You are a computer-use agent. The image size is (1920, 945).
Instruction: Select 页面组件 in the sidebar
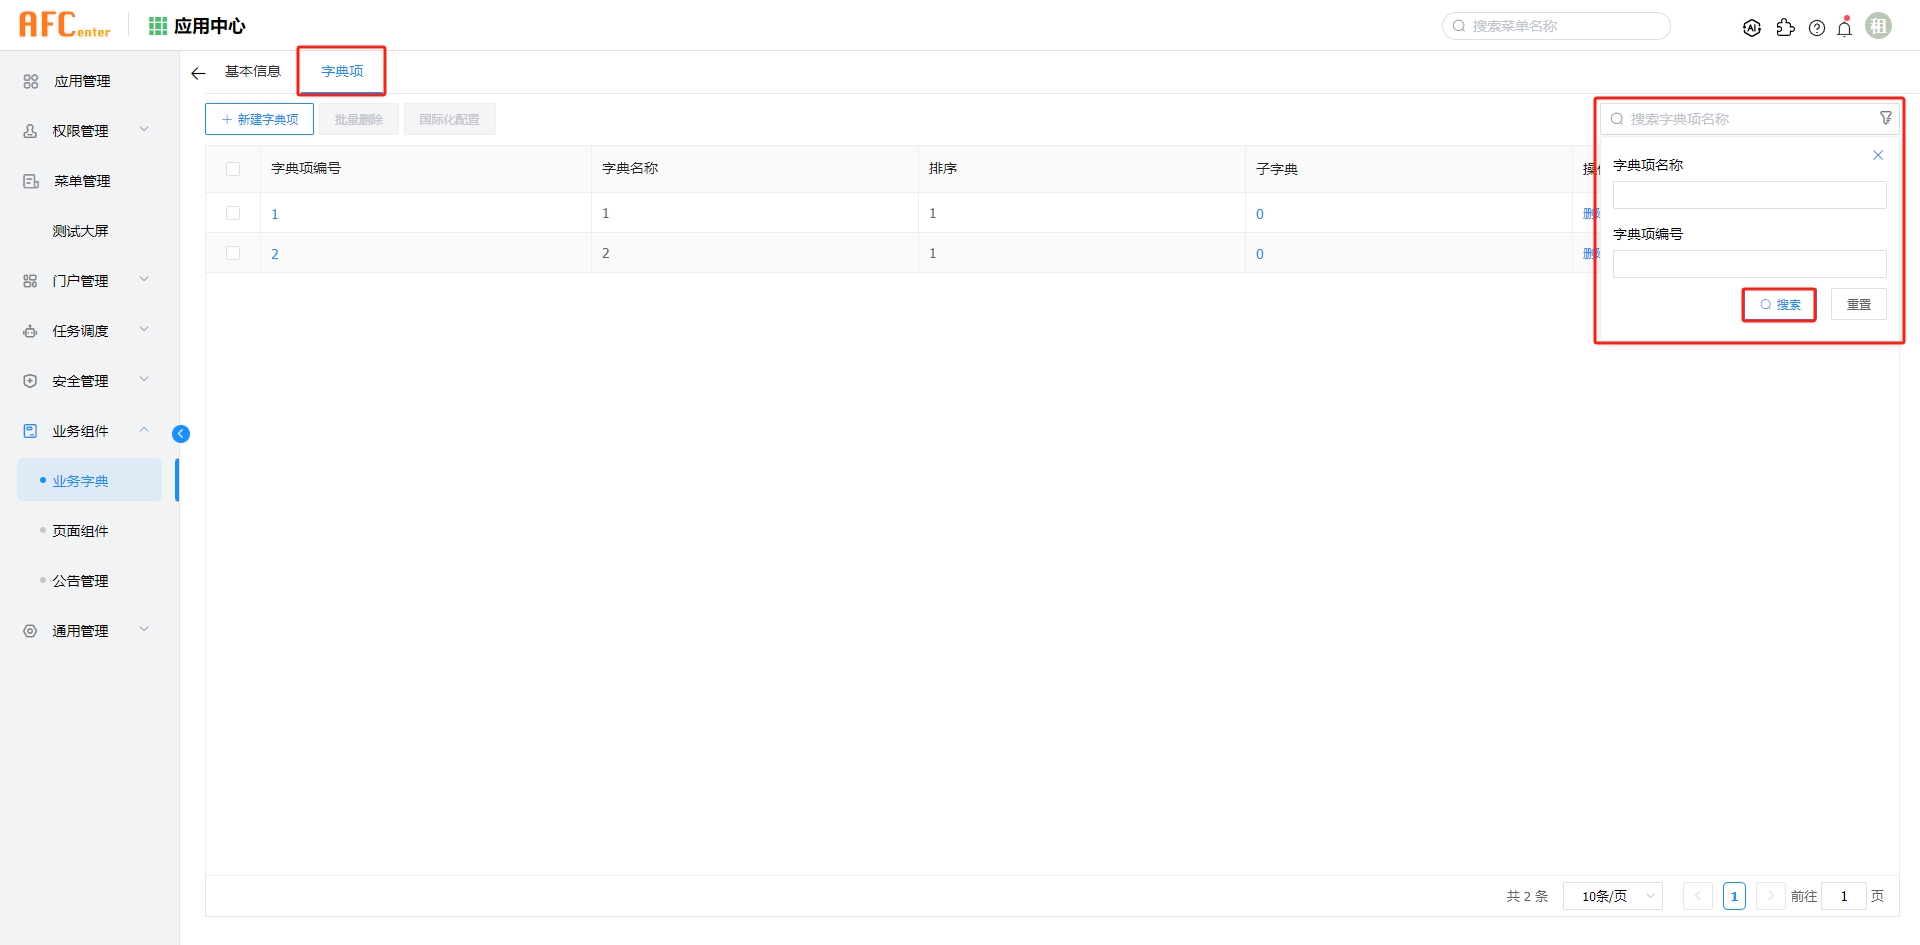click(80, 530)
